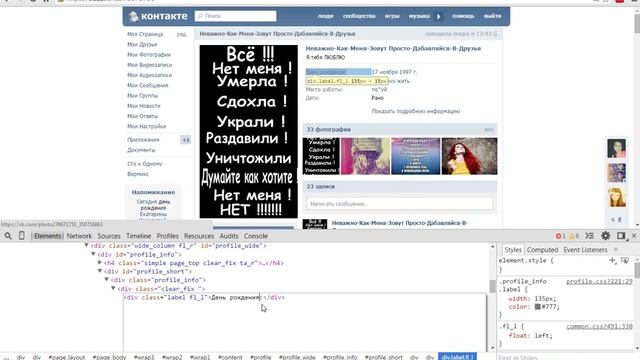Collapse the div id profile_info node
Viewport: 640px width, 360px height.
(x=93, y=254)
